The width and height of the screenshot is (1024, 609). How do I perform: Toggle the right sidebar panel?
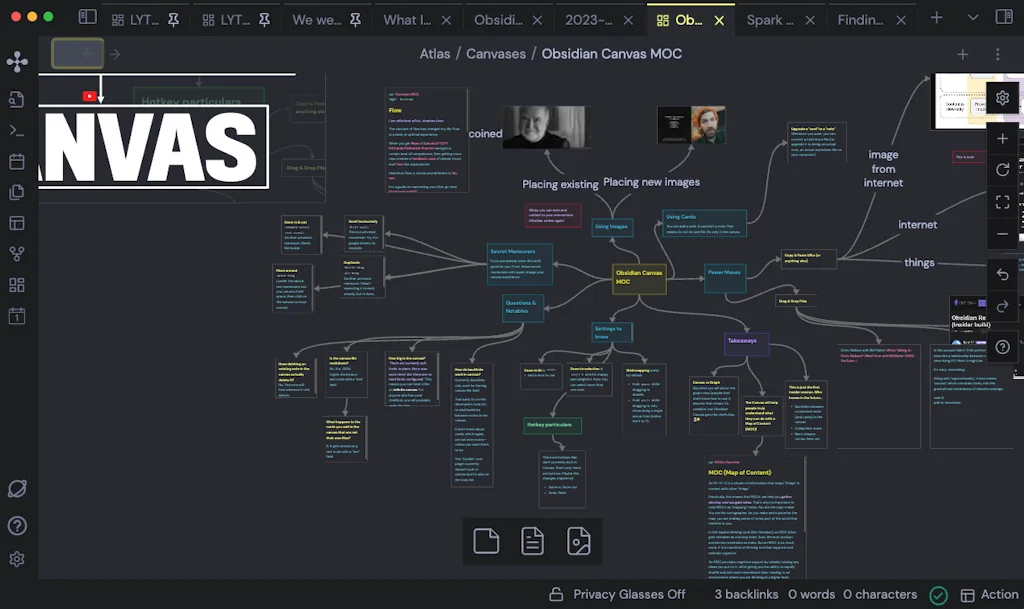click(1003, 18)
